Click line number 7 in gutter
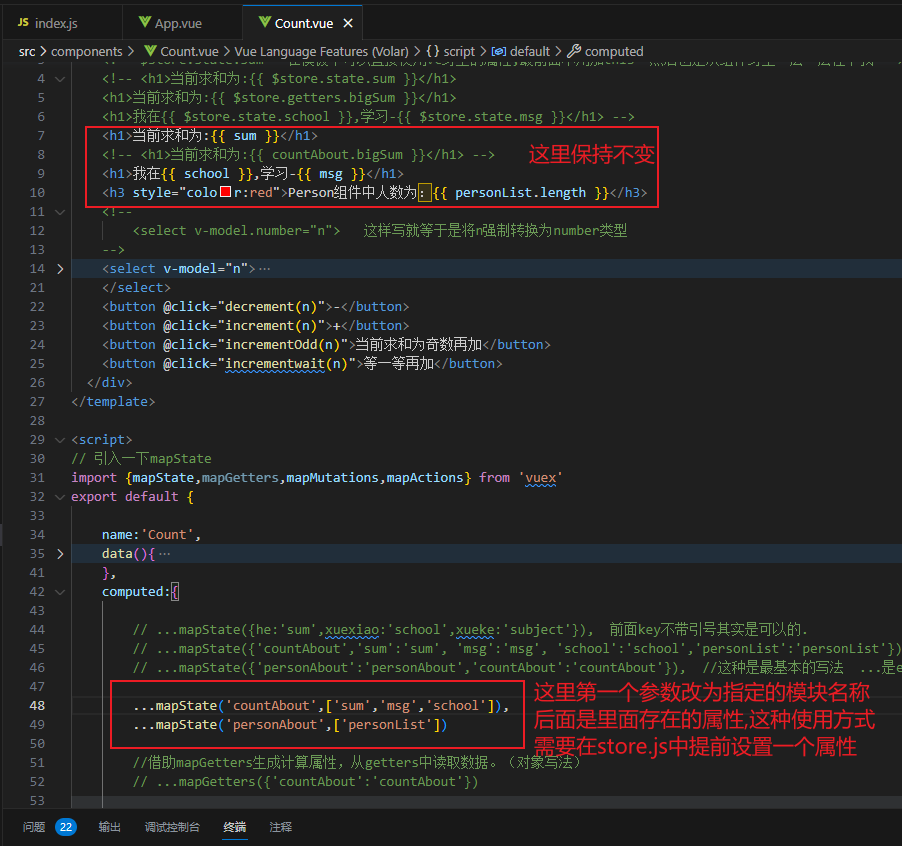The height and width of the screenshot is (846, 902). click(40, 136)
